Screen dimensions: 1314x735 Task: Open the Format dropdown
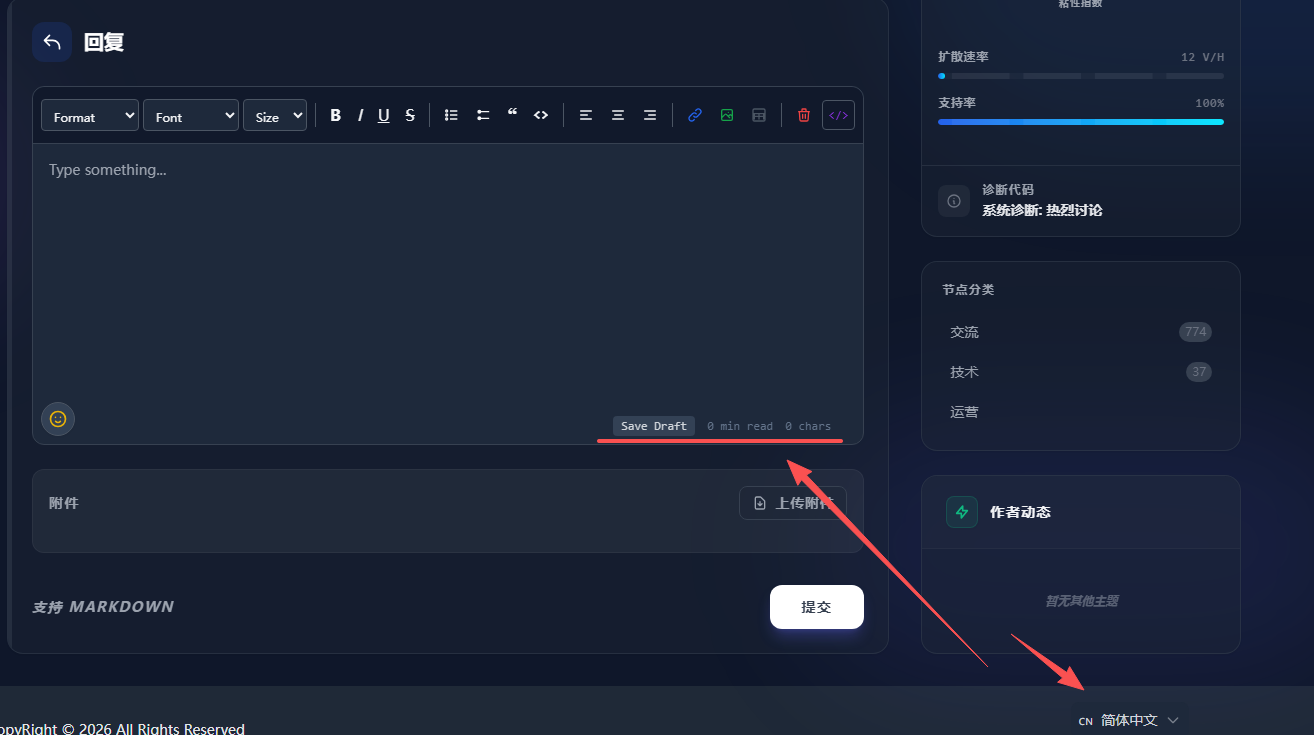[90, 116]
